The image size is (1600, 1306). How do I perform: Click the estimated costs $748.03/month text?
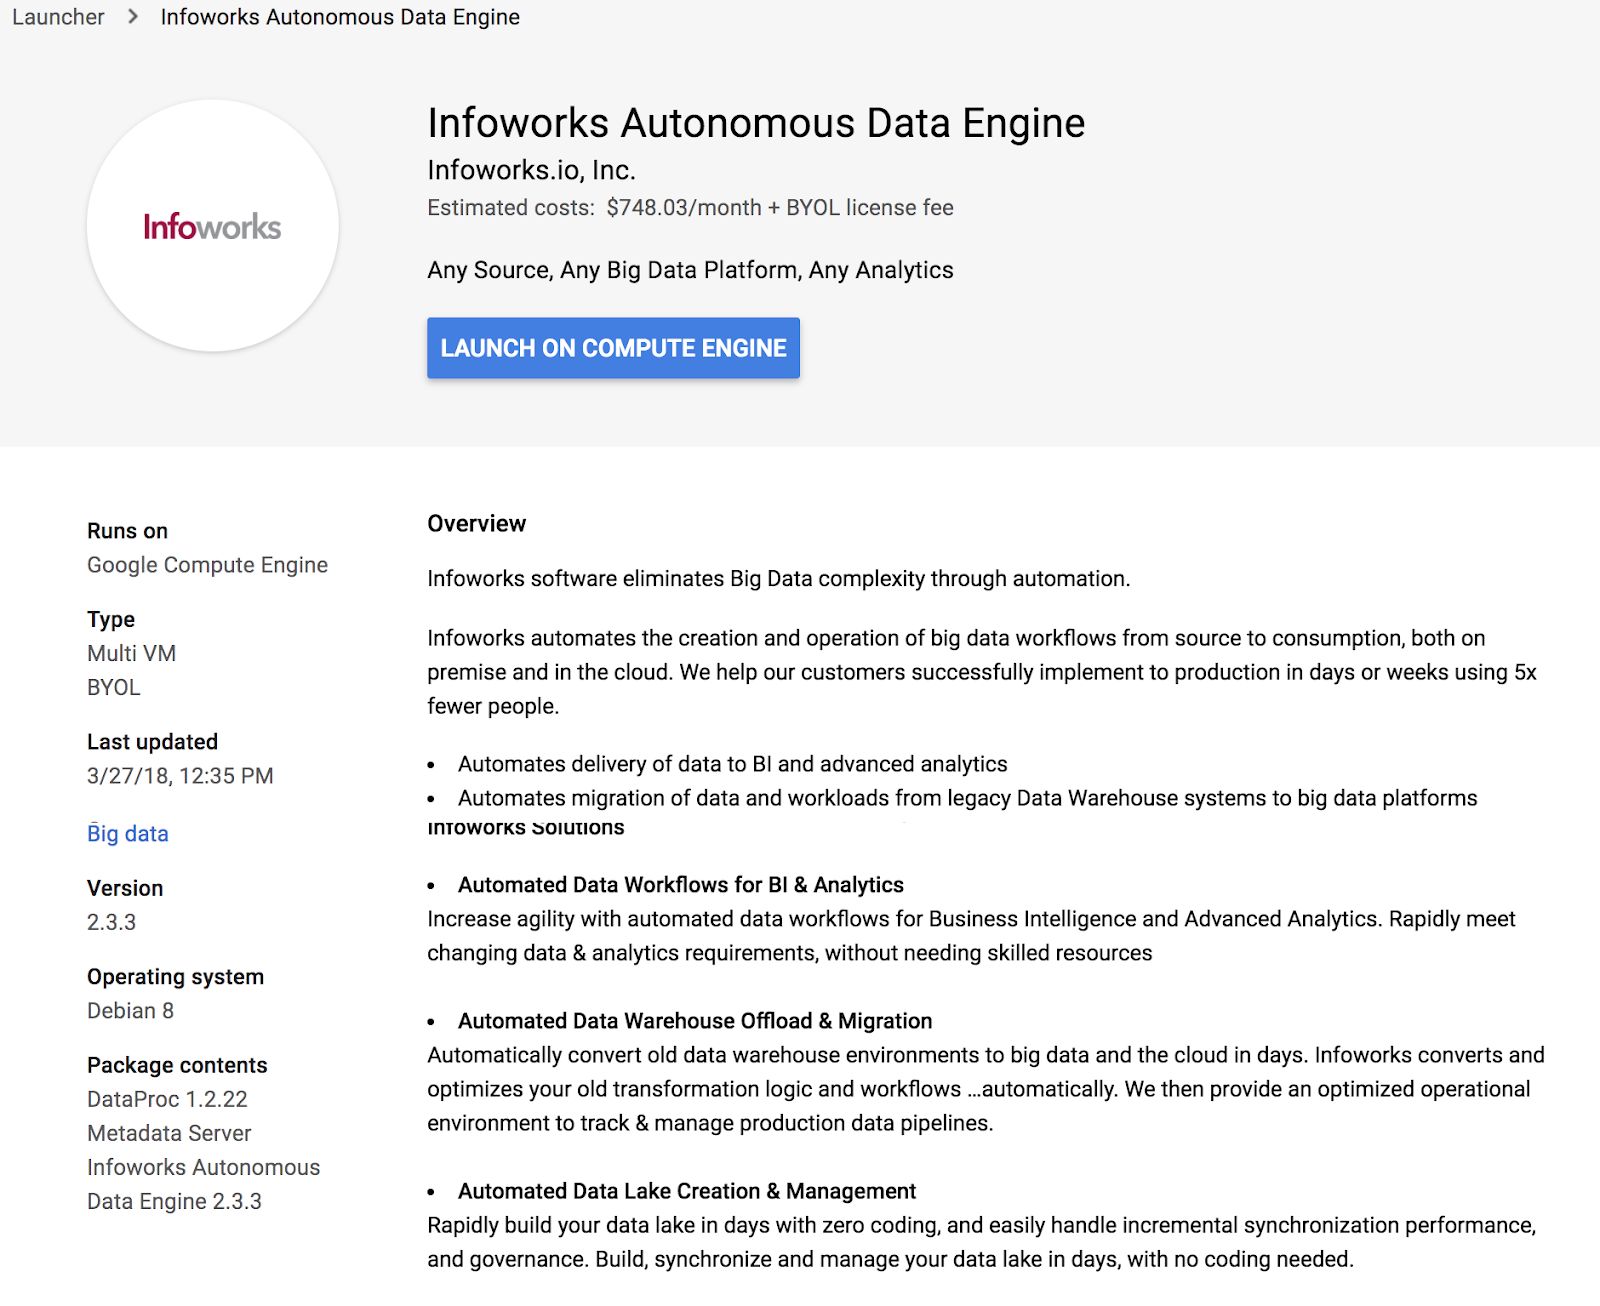pyautogui.click(x=690, y=208)
